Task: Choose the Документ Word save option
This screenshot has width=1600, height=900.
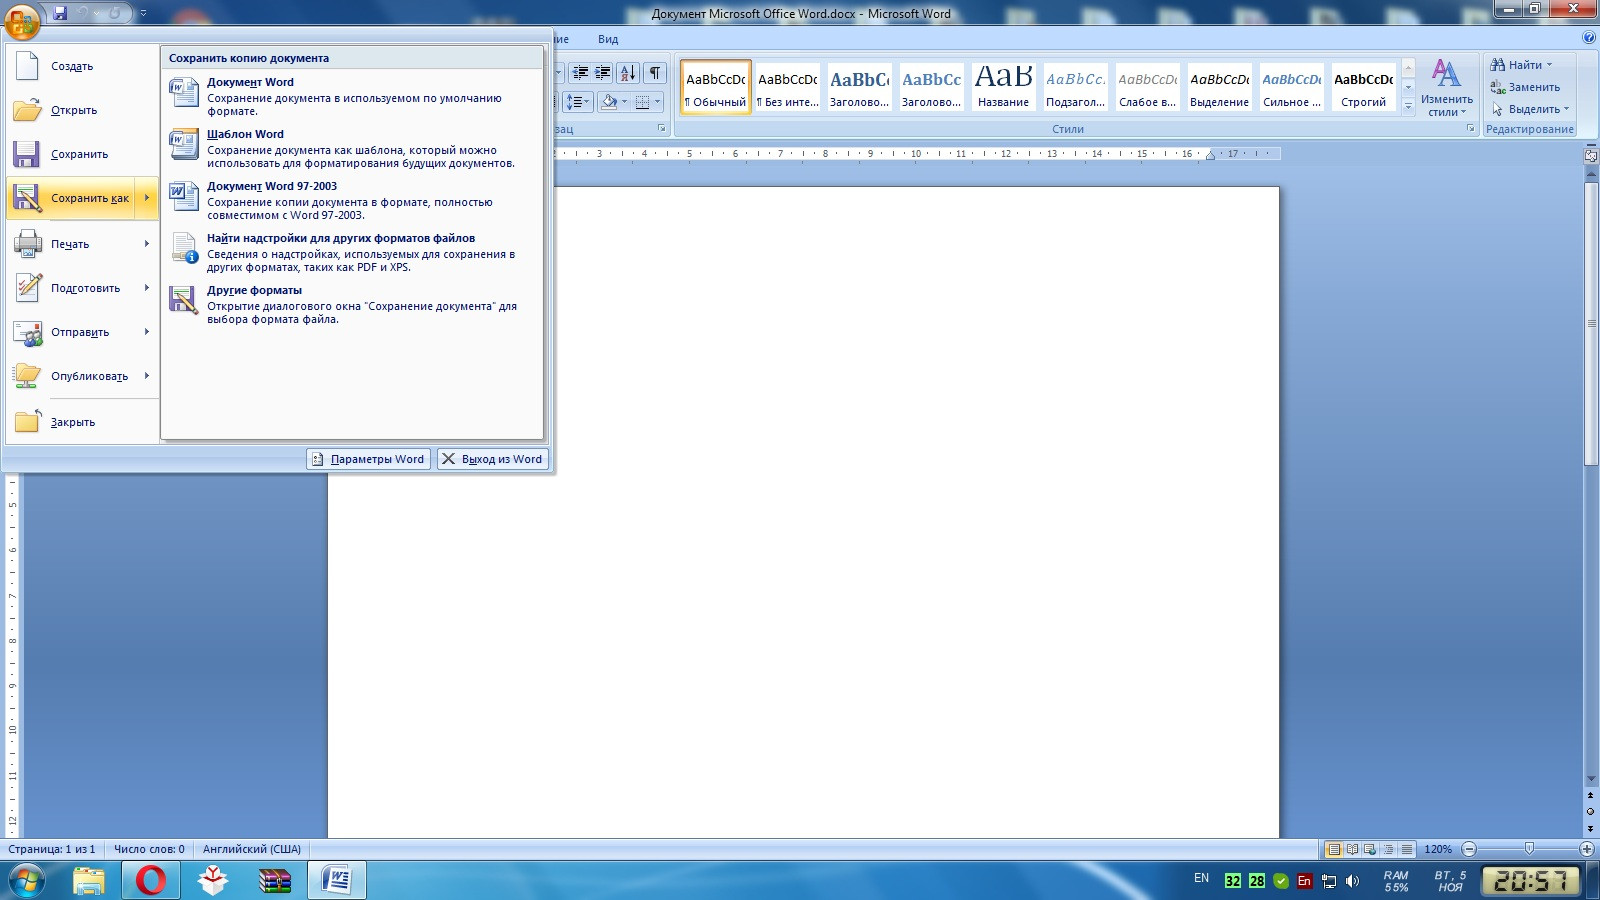Action: (x=352, y=96)
